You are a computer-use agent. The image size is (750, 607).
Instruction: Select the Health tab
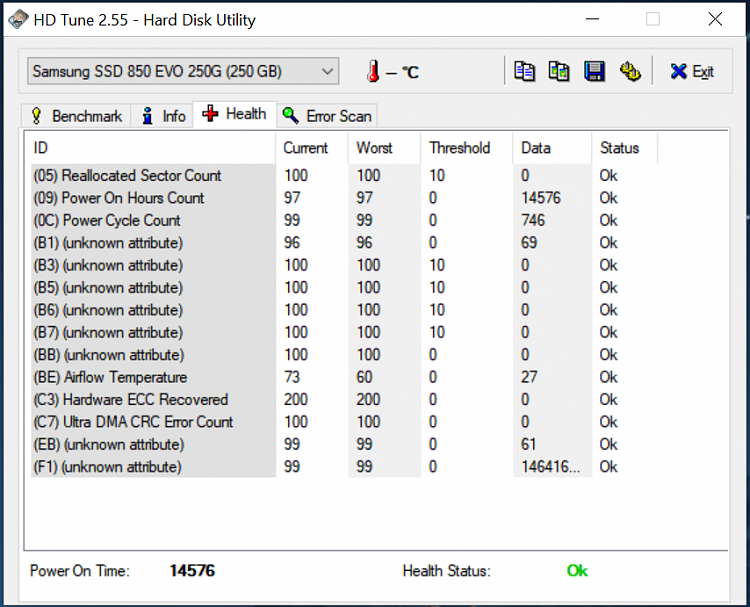[234, 114]
